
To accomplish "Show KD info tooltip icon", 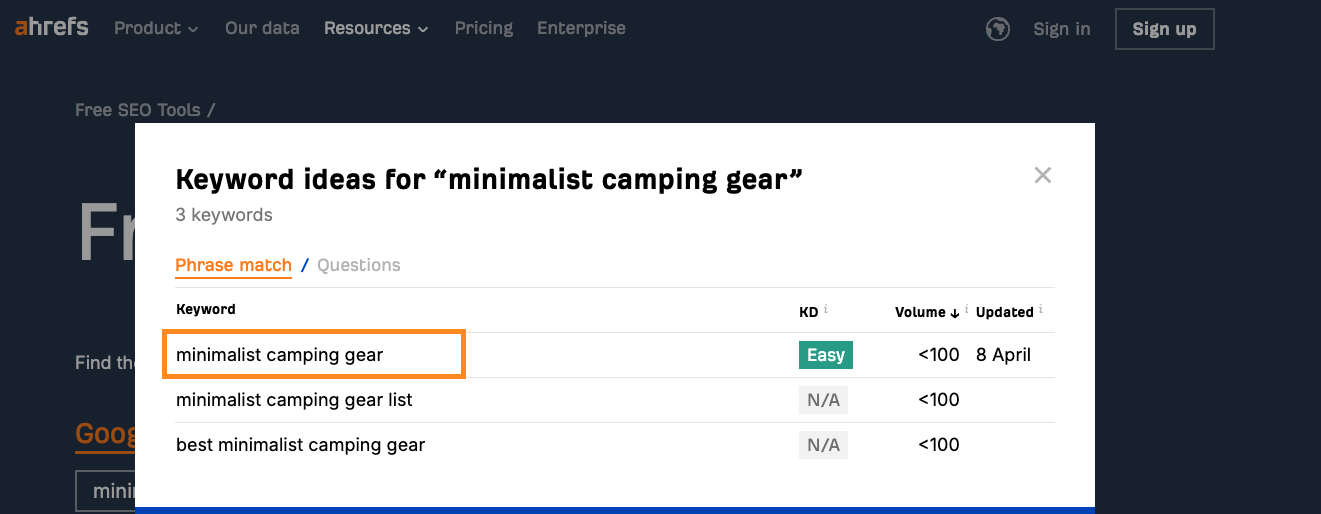I will point(825,310).
